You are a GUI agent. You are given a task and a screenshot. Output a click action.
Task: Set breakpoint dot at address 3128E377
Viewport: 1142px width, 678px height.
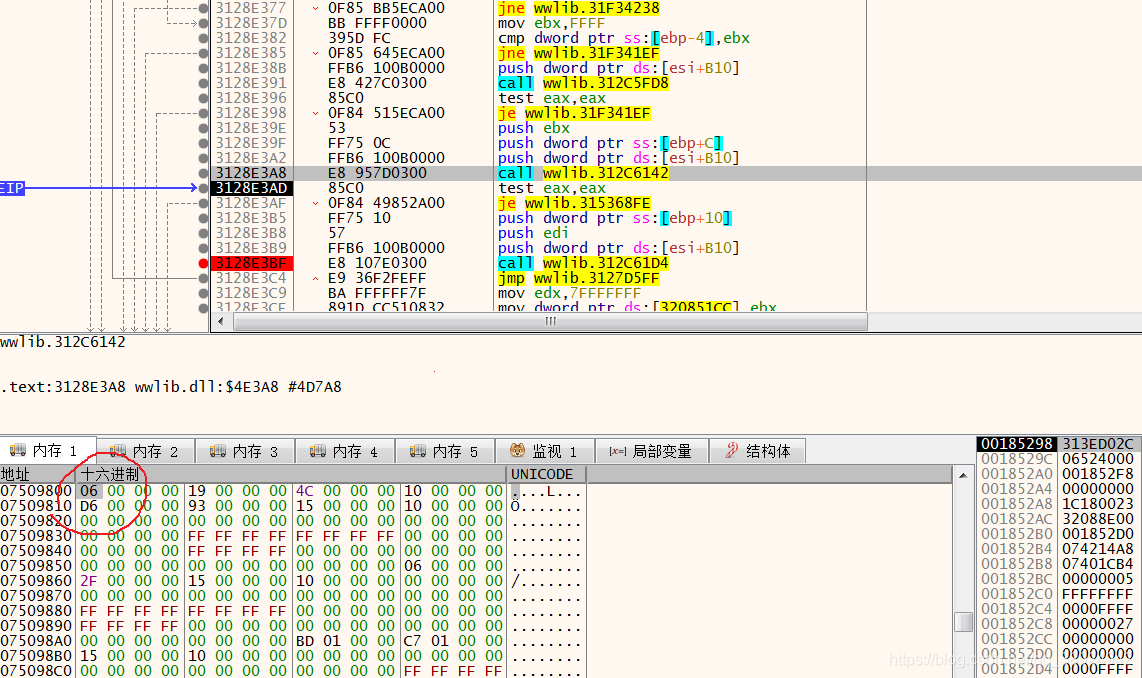point(203,8)
